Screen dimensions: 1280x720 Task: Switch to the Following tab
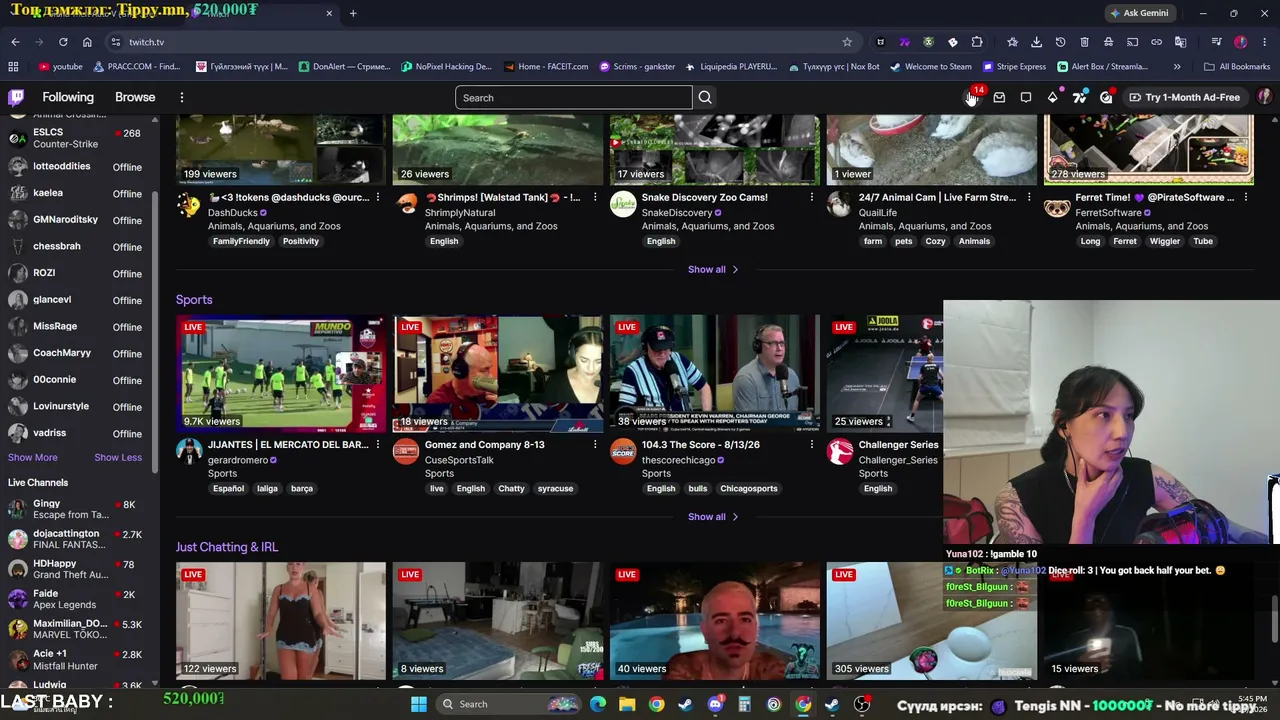coord(68,97)
